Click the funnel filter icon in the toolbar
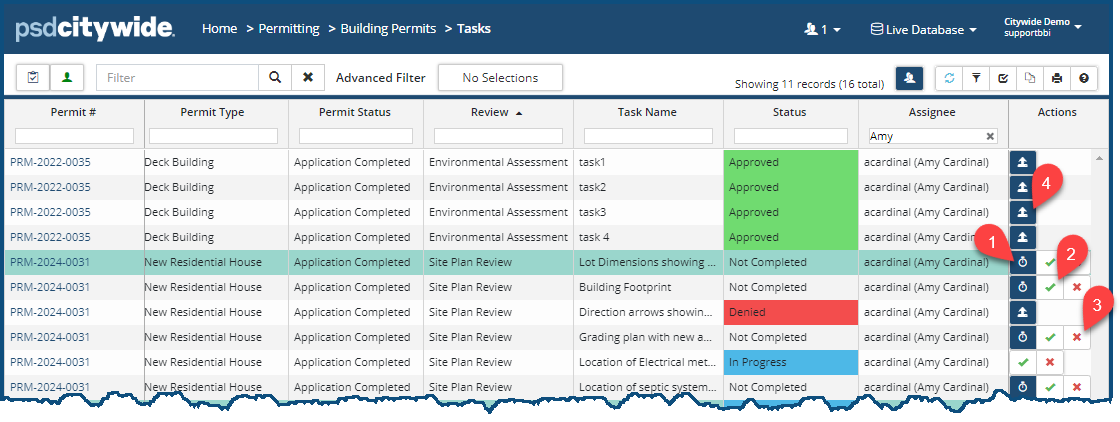Viewport: 1120px width, 422px height. pyautogui.click(x=976, y=78)
